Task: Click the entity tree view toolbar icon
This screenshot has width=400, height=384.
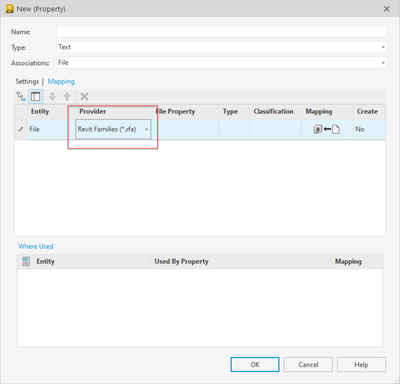Action: tap(21, 96)
